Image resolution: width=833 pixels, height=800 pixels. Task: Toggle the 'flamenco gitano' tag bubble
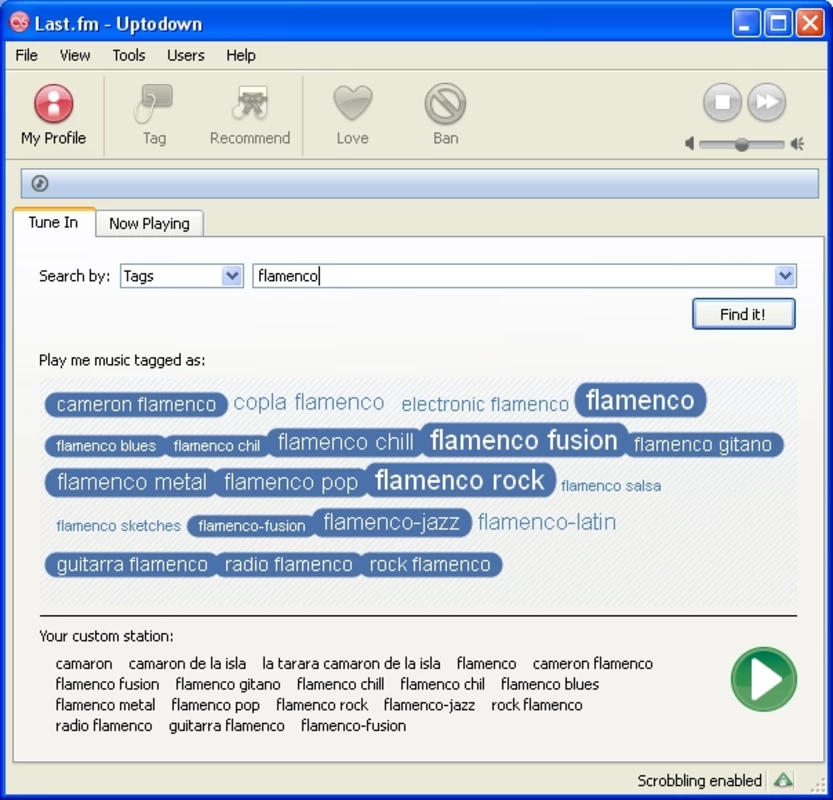[702, 444]
